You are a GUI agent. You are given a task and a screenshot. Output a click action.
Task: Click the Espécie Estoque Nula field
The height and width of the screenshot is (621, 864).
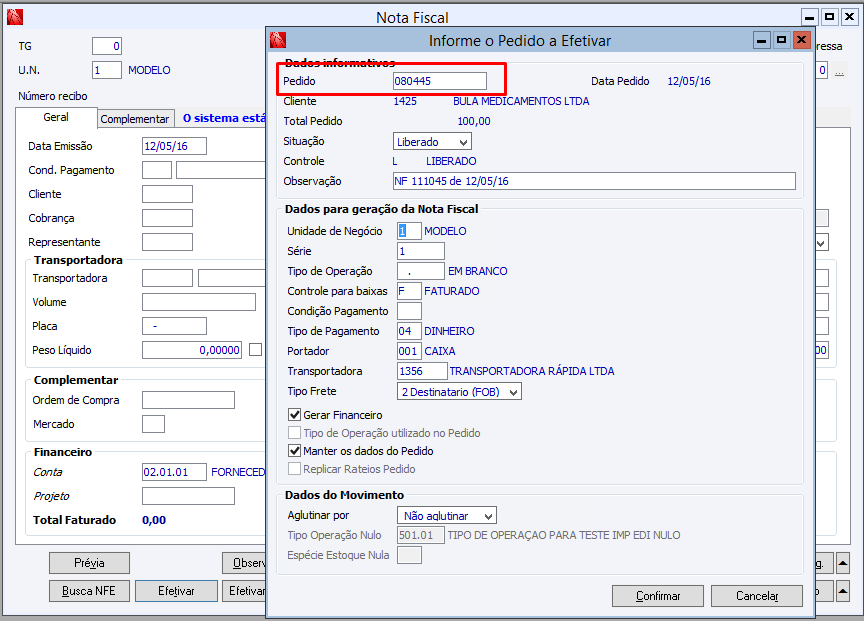coord(409,555)
